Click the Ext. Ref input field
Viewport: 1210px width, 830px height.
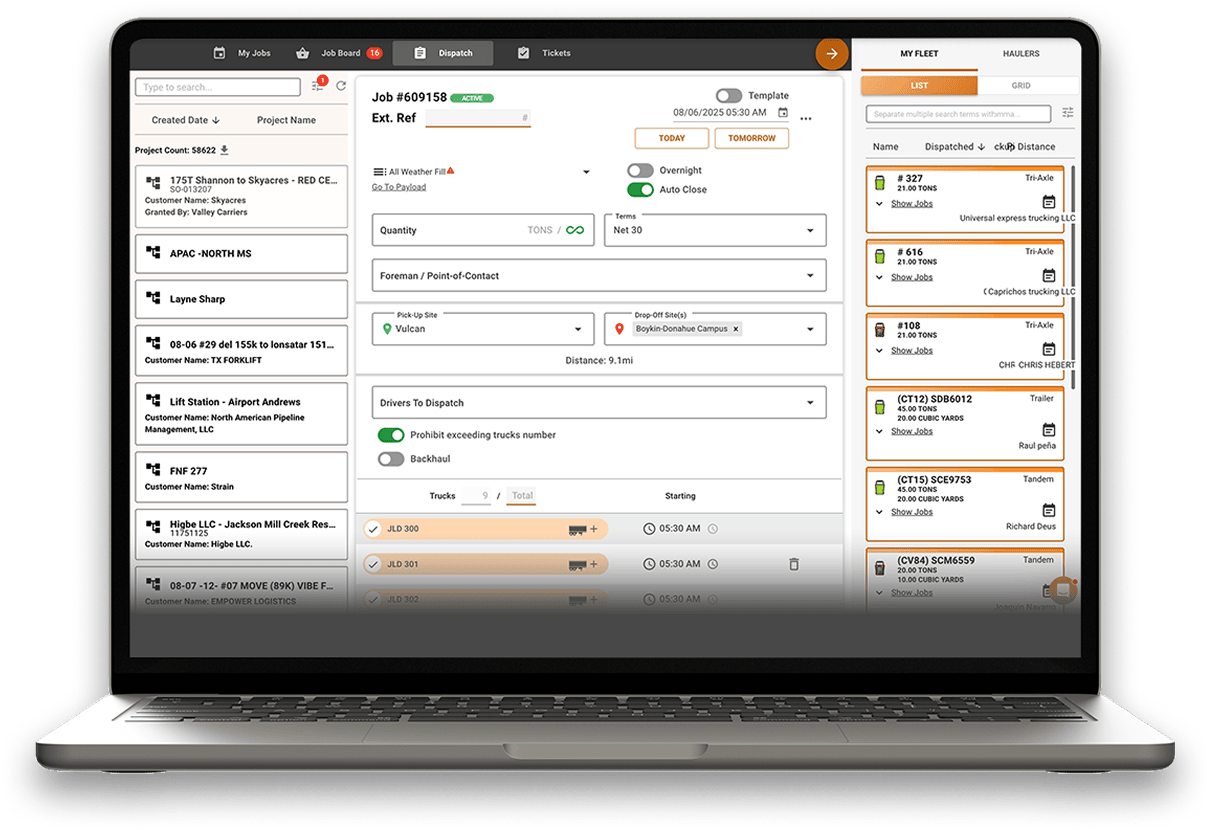click(478, 117)
